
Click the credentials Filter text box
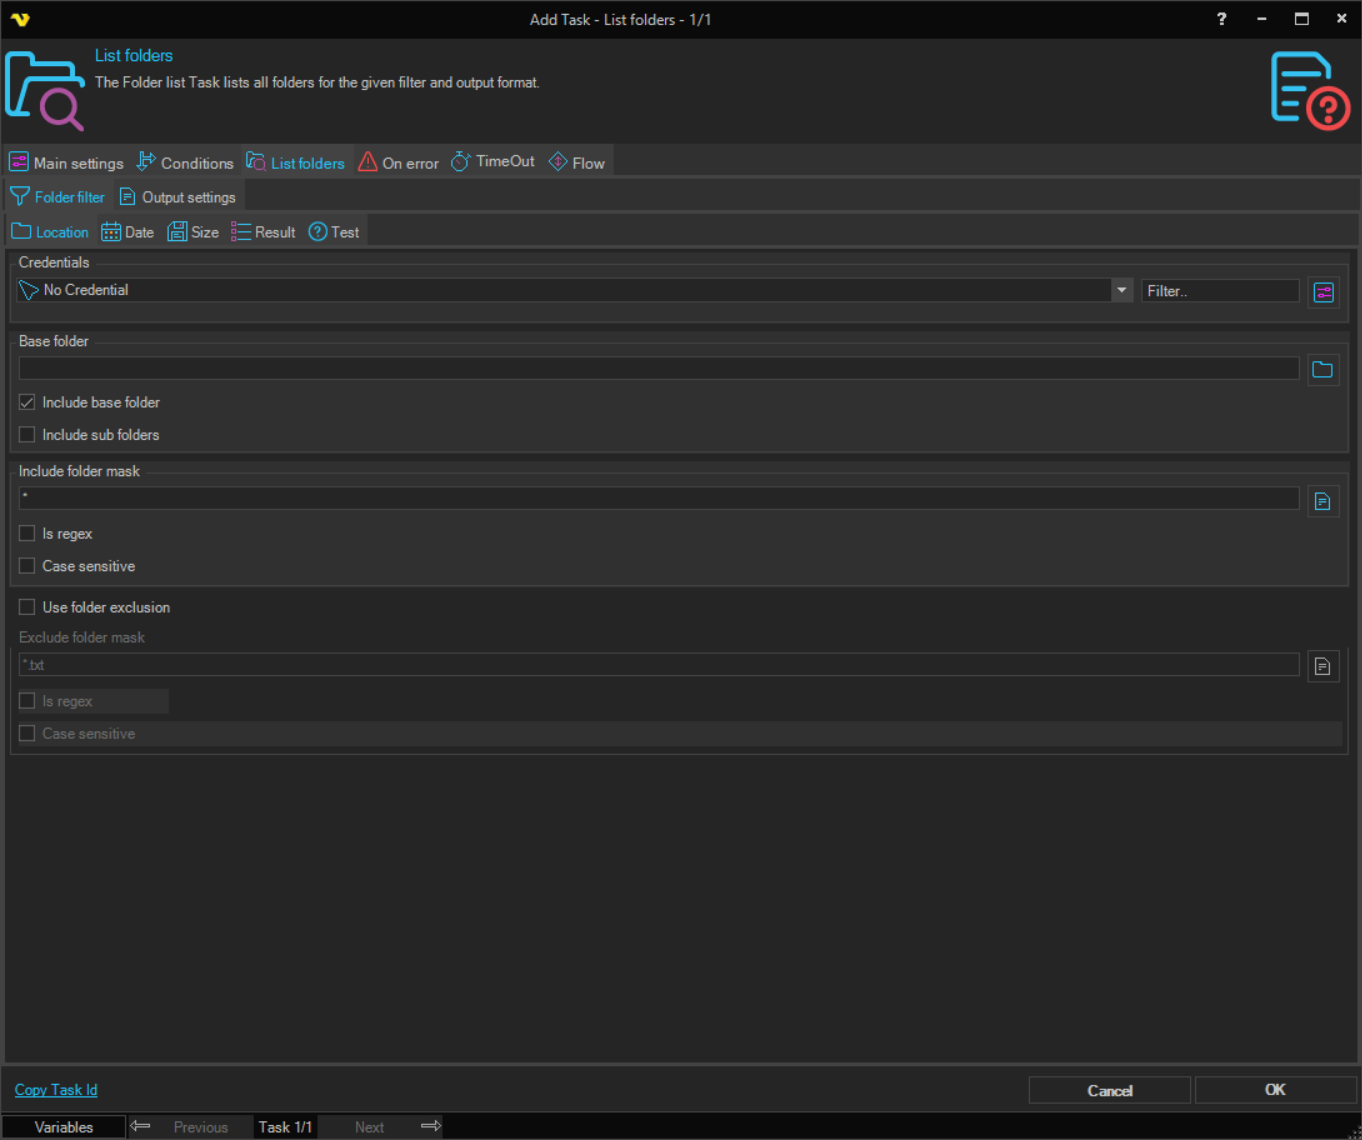pos(1219,291)
